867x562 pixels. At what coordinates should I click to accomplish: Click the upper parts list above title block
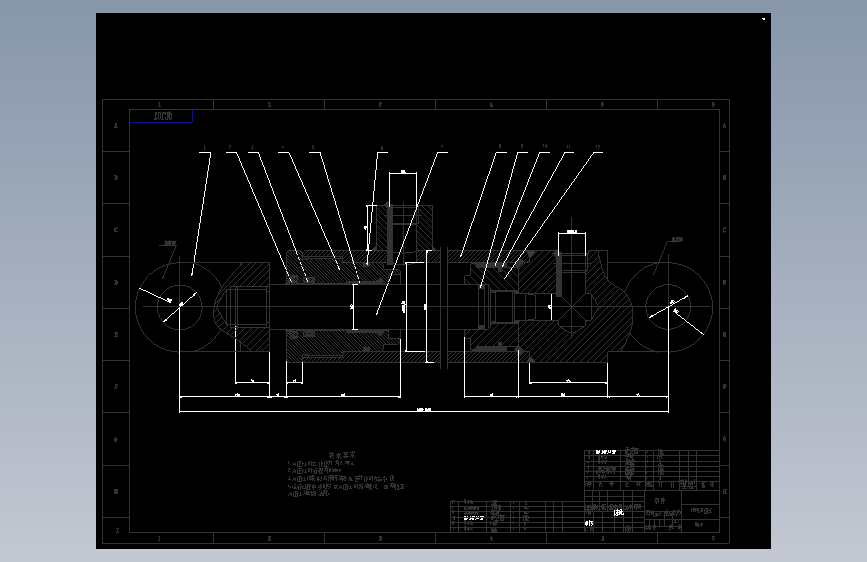click(652, 469)
